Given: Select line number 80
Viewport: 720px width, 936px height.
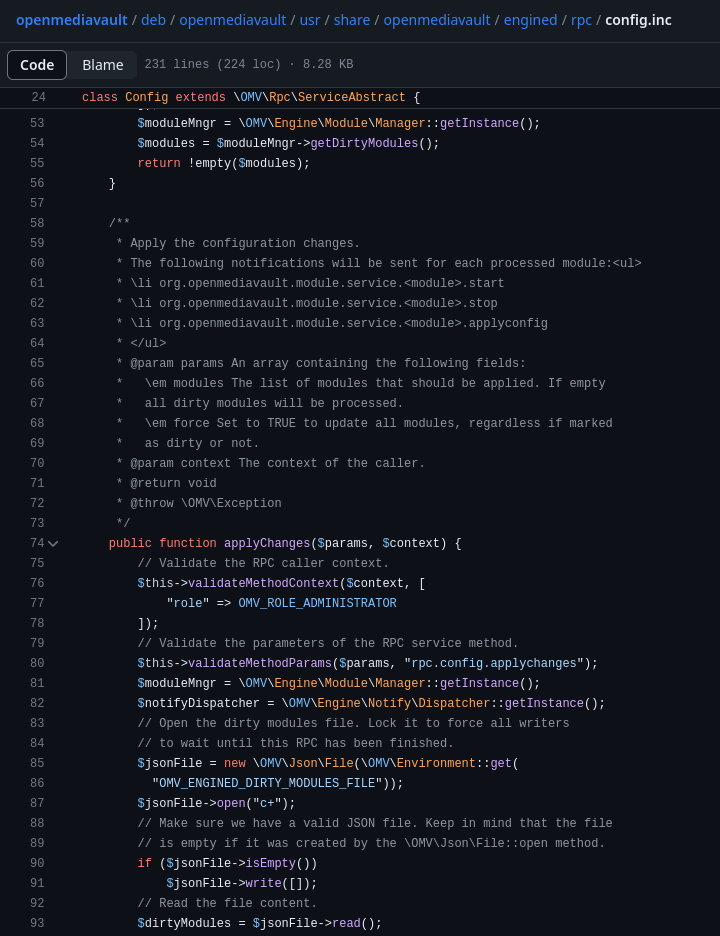Looking at the screenshot, I should click(x=37, y=664).
